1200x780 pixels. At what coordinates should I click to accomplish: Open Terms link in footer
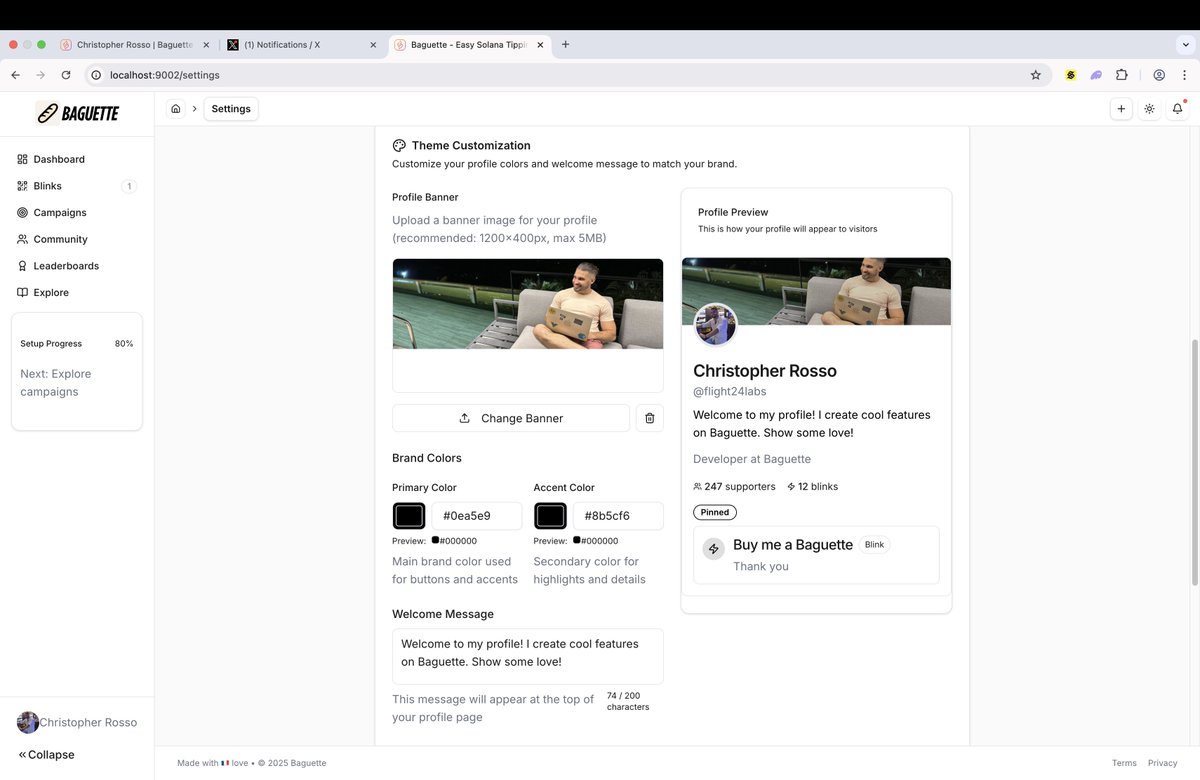coord(1124,763)
